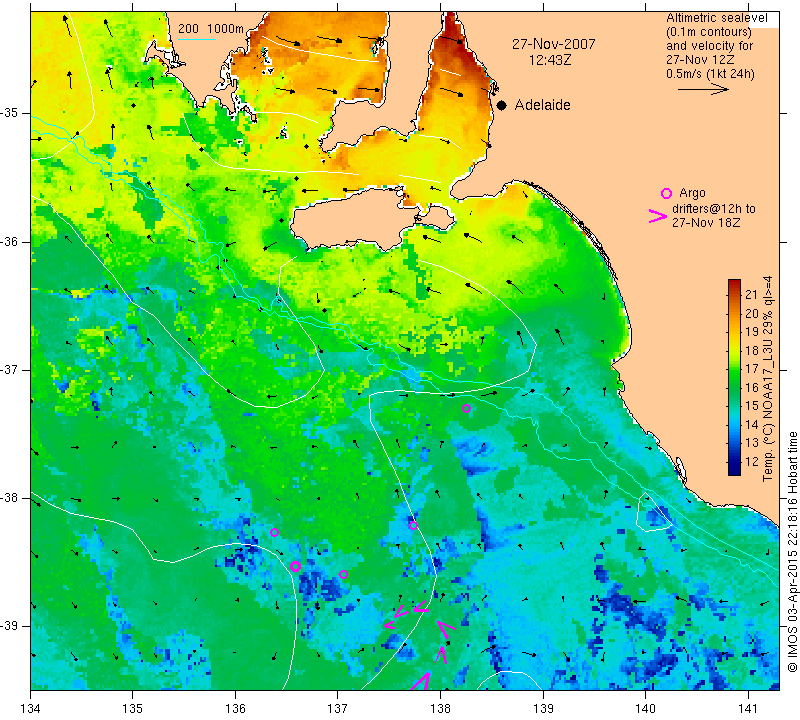Click the bold Argo float marker near 136.6E 38.5S
This screenshot has height=720, width=800.
pyautogui.click(x=295, y=566)
